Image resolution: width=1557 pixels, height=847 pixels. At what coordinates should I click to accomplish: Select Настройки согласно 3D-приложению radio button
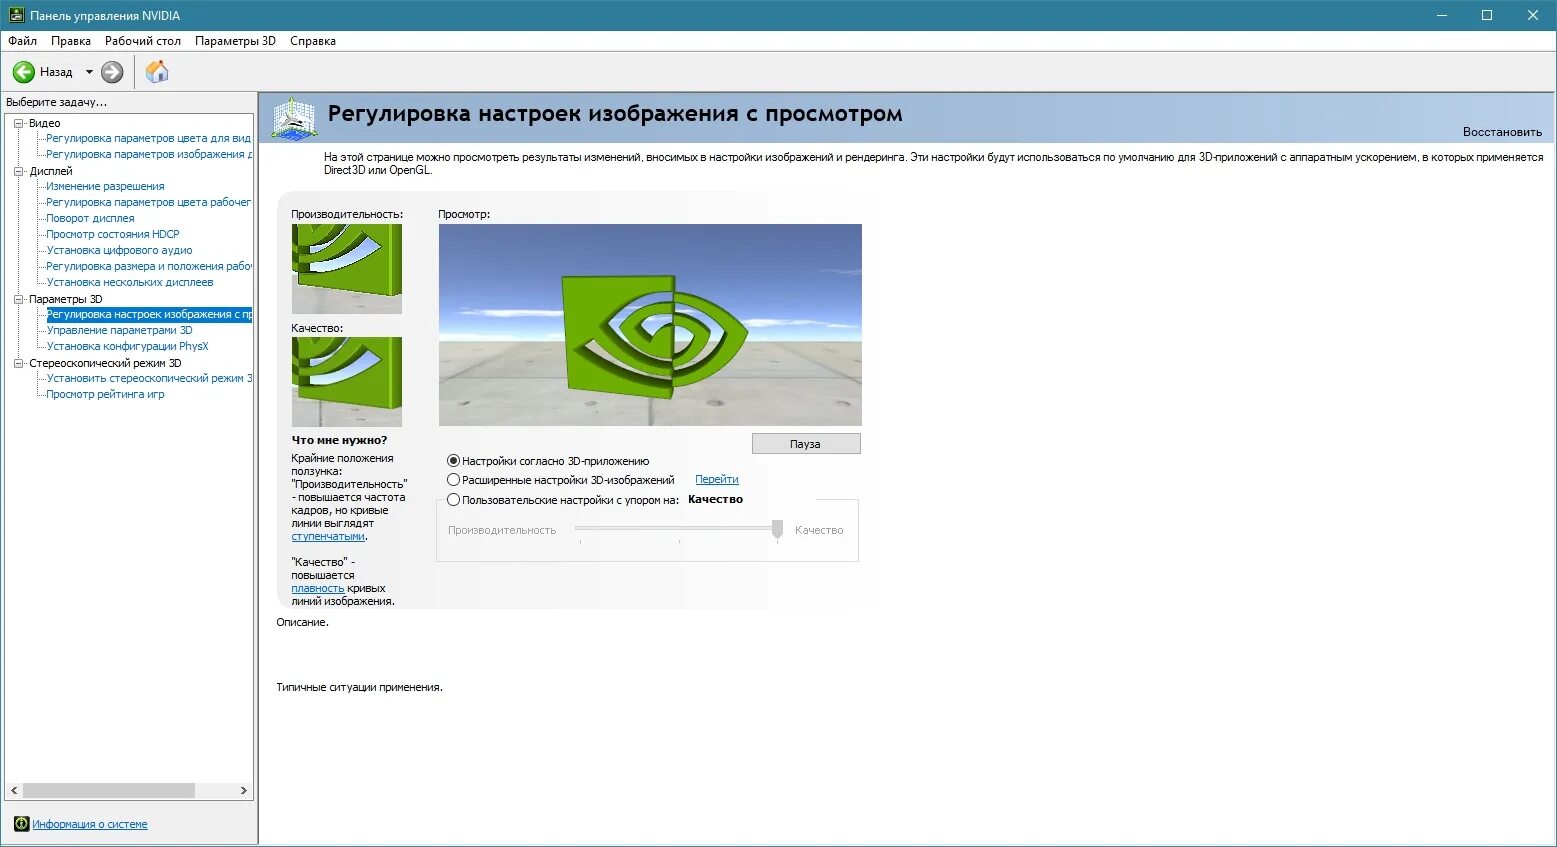click(453, 461)
